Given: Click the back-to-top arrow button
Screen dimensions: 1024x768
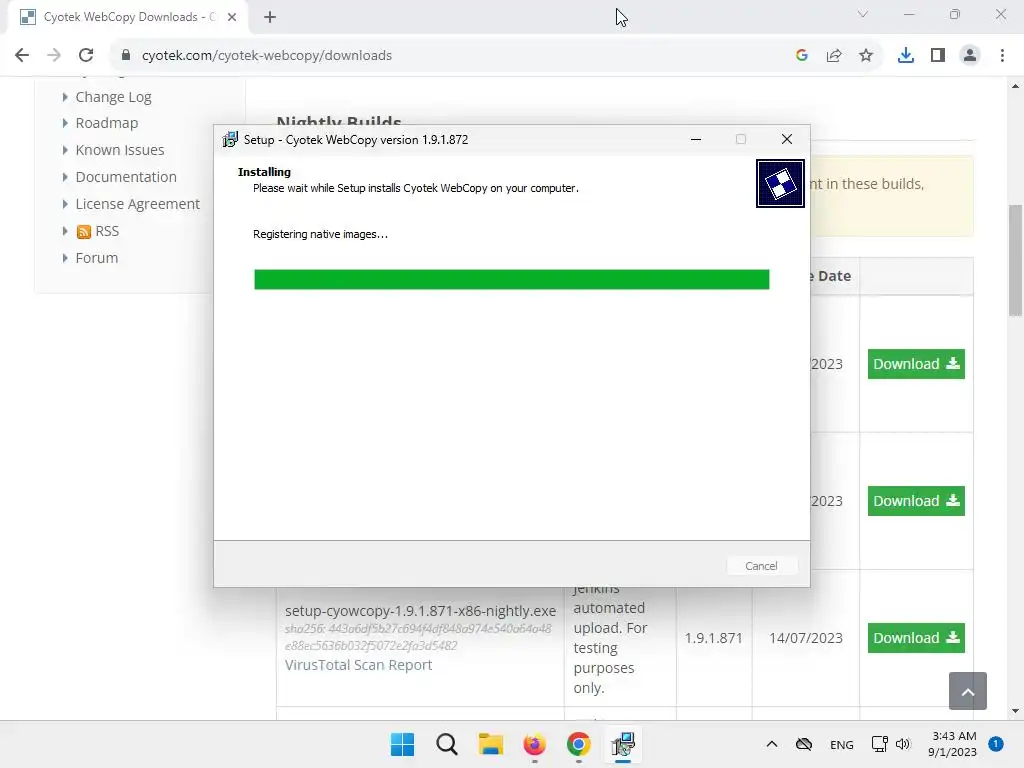Looking at the screenshot, I should pos(968,691).
